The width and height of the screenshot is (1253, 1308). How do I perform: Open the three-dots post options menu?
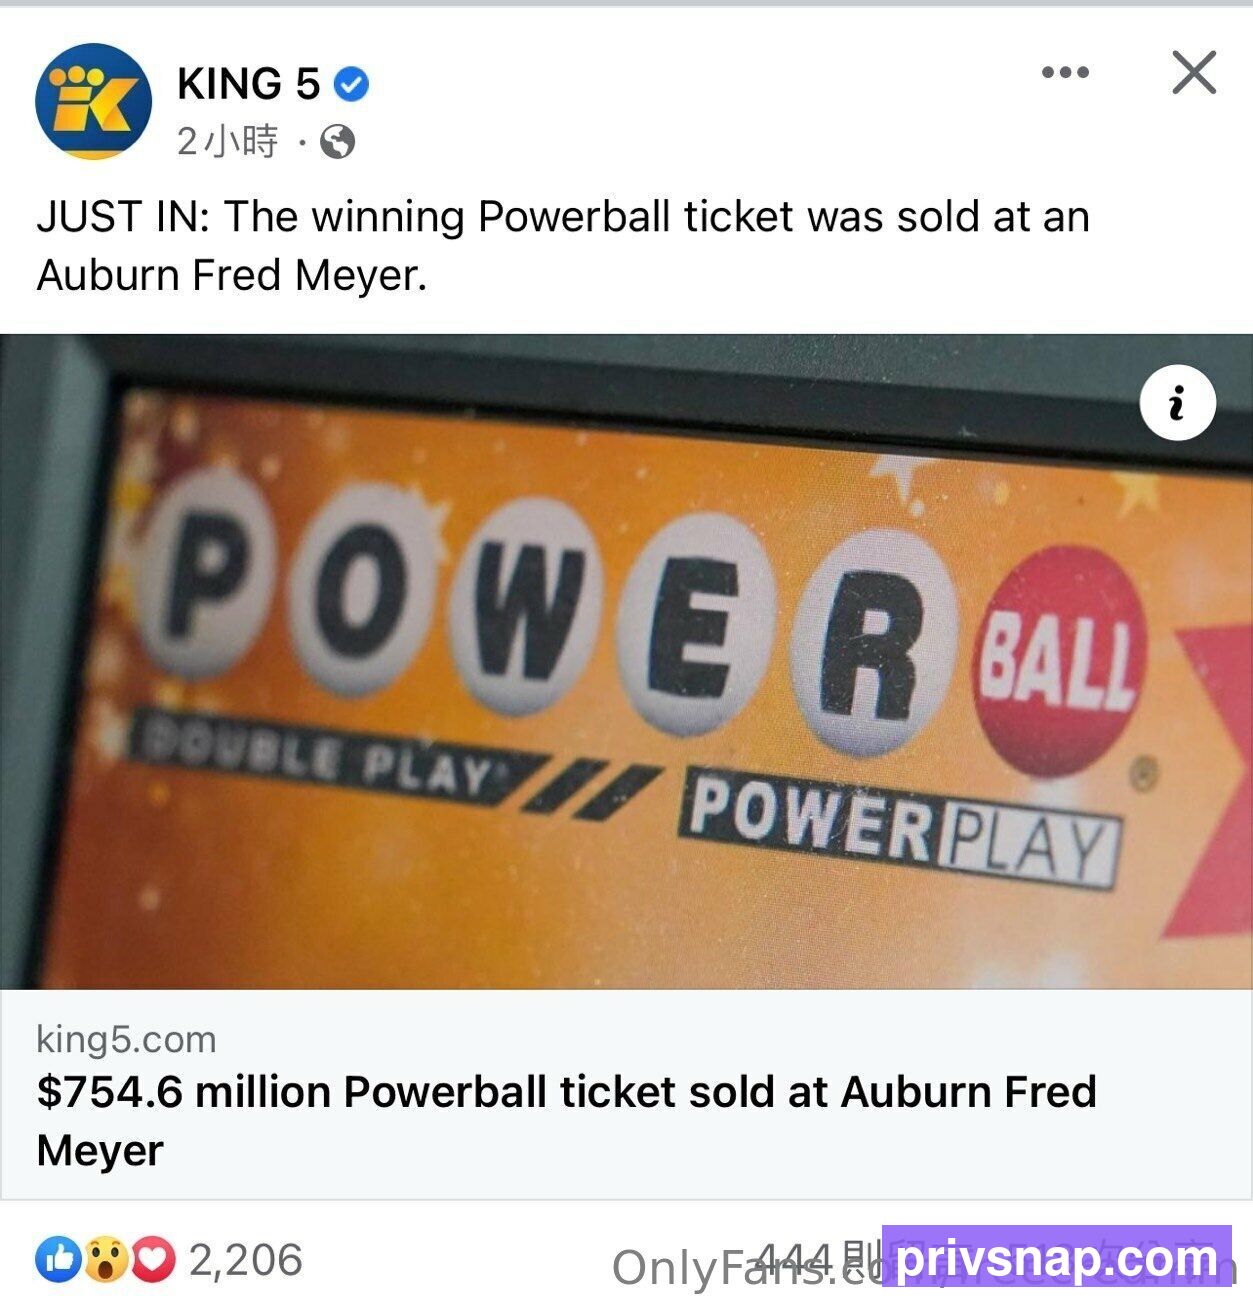coord(1065,72)
